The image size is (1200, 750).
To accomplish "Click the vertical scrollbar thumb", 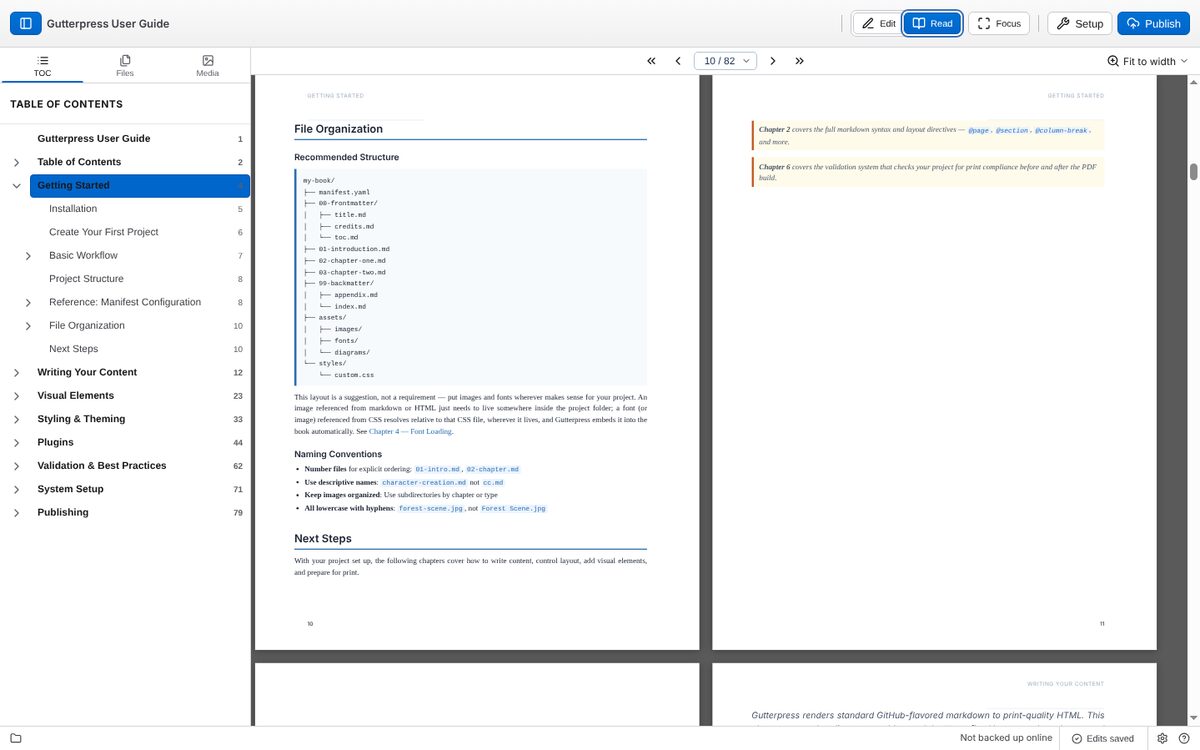I will pyautogui.click(x=1193, y=171).
